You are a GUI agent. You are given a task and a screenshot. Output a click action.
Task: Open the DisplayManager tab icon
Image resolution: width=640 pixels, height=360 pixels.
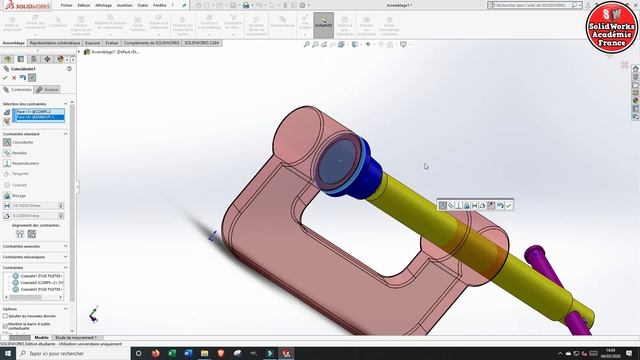coord(60,59)
